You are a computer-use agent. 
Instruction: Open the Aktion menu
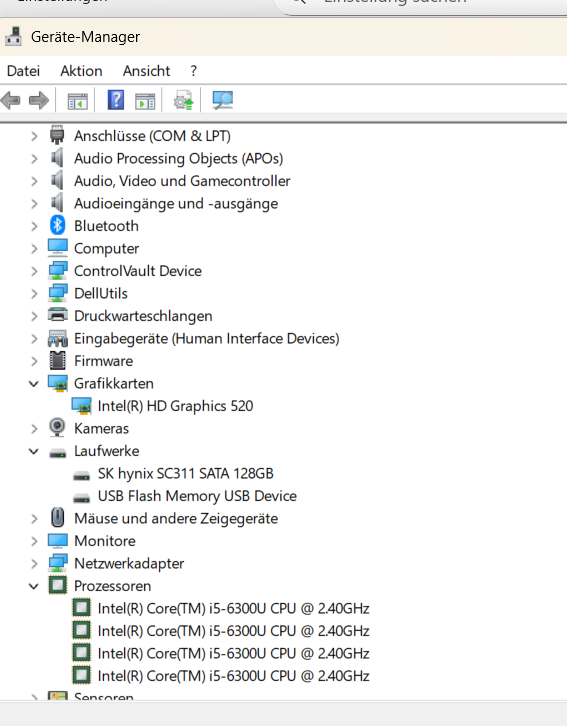tap(81, 71)
